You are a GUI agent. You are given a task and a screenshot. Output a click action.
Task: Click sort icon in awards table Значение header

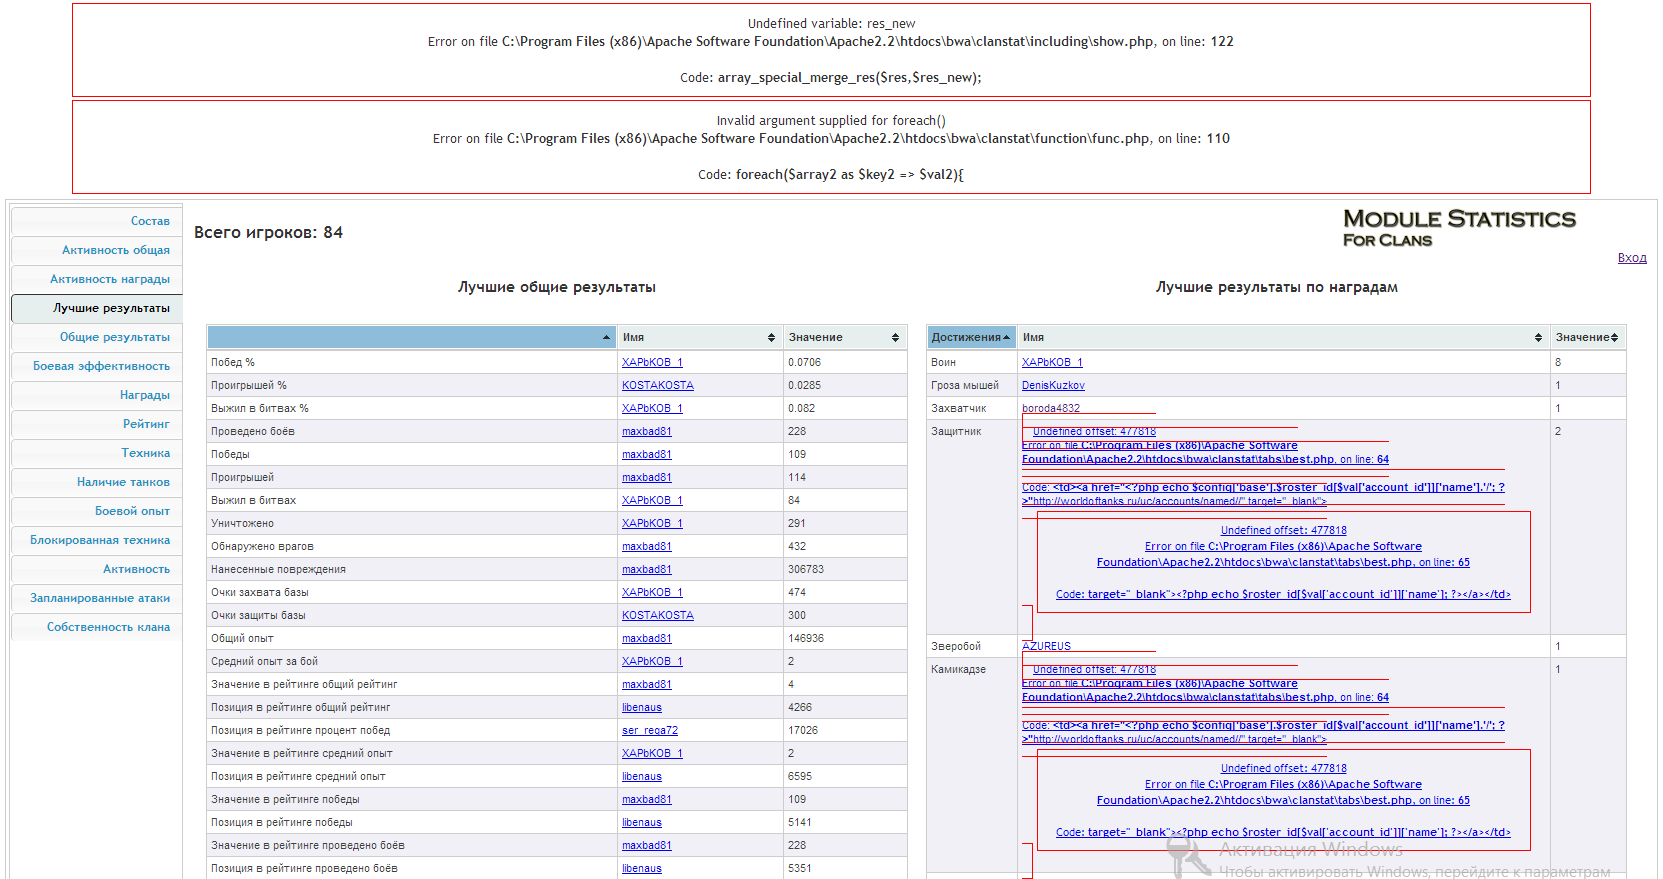(x=1614, y=338)
